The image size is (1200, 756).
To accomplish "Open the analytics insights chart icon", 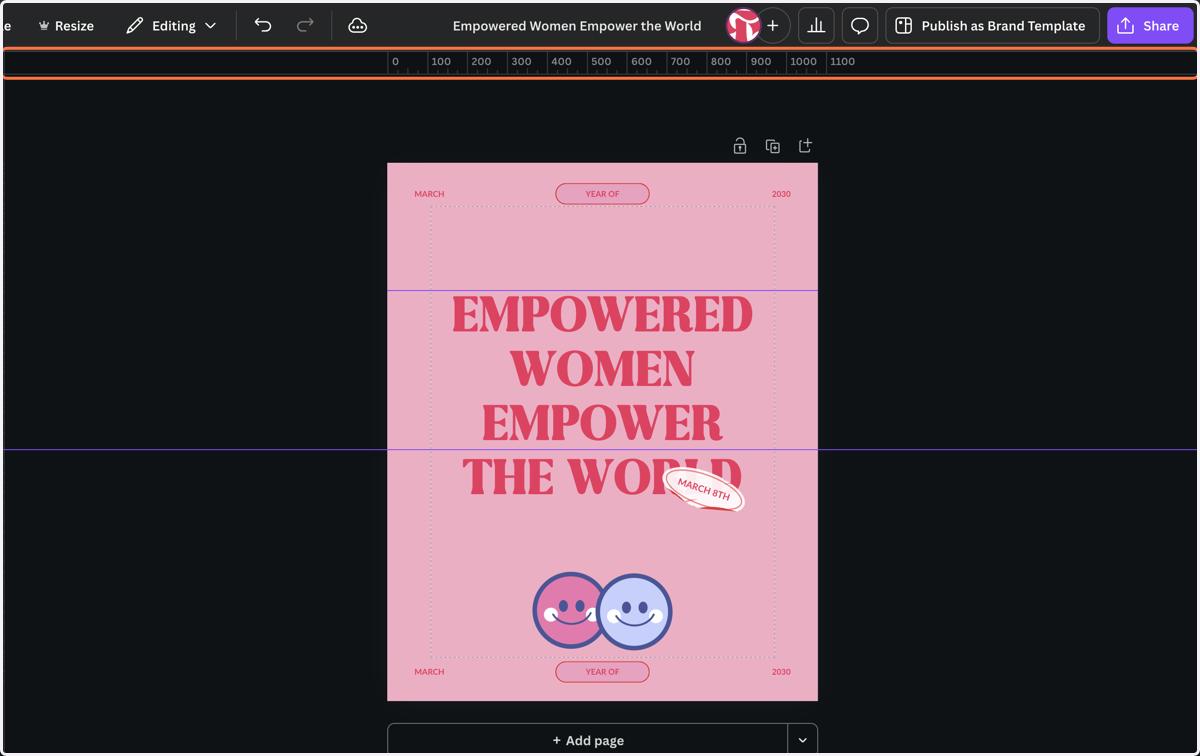I will click(x=816, y=26).
